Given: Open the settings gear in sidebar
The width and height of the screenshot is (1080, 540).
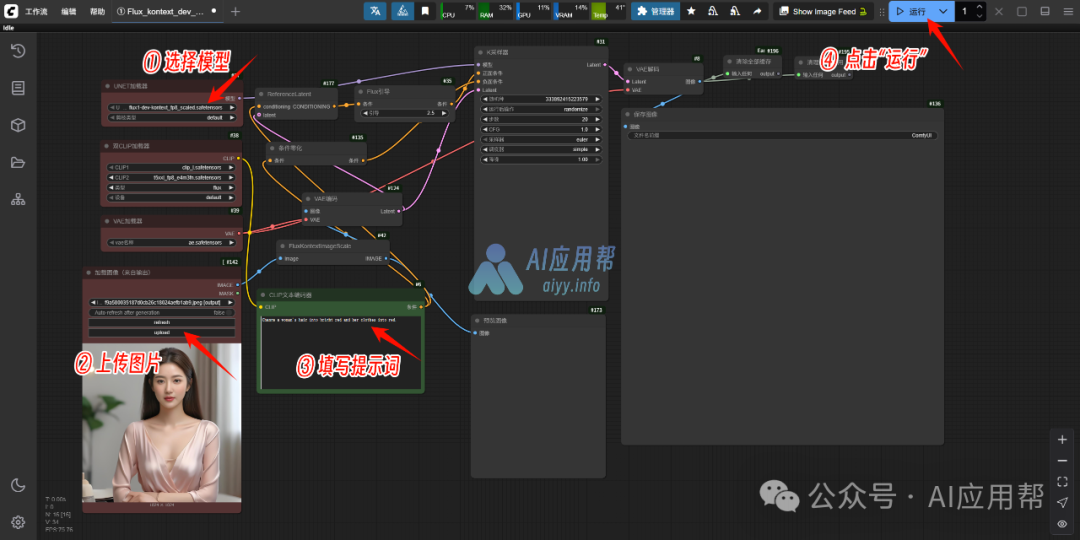Looking at the screenshot, I should (x=18, y=522).
